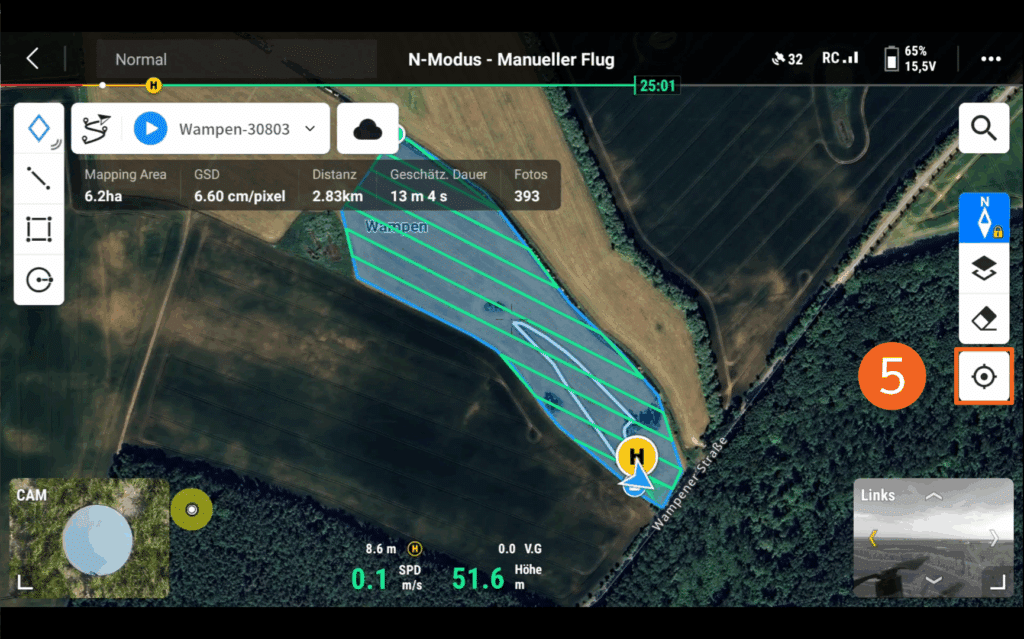Select the area rectangle mapping tool

pos(39,229)
